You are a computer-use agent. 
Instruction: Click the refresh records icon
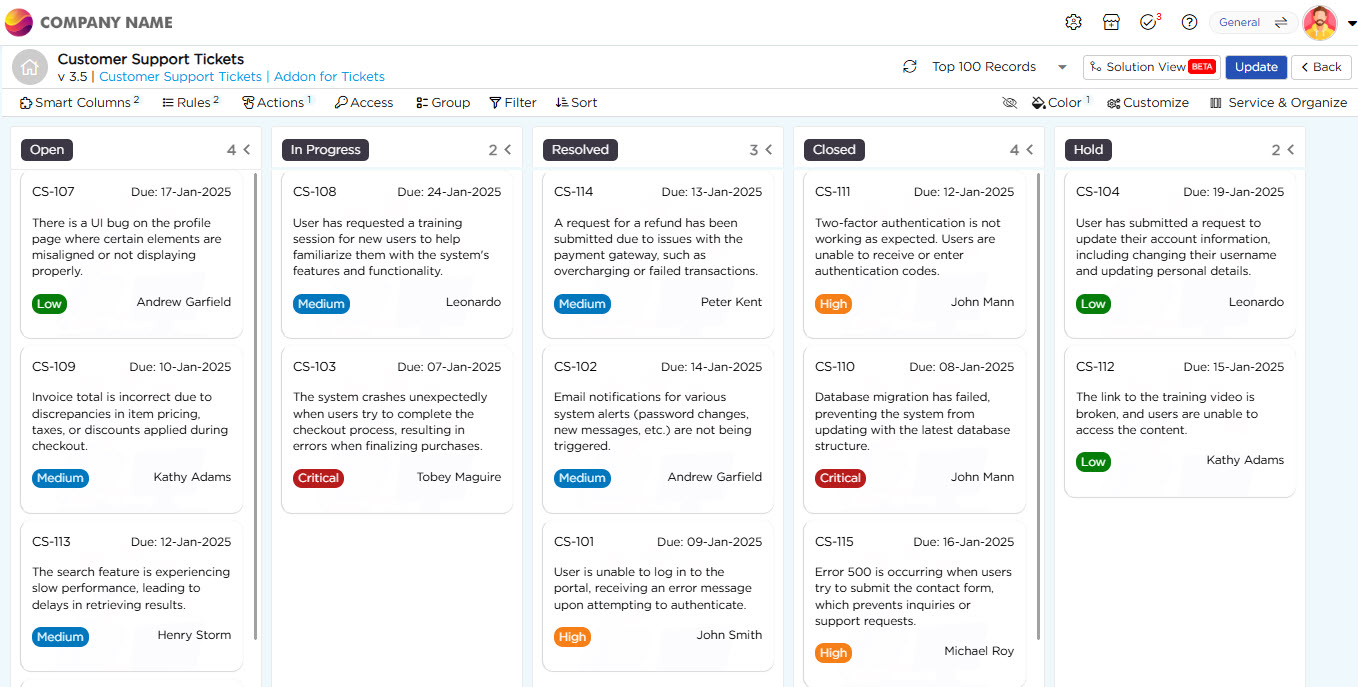click(x=909, y=67)
